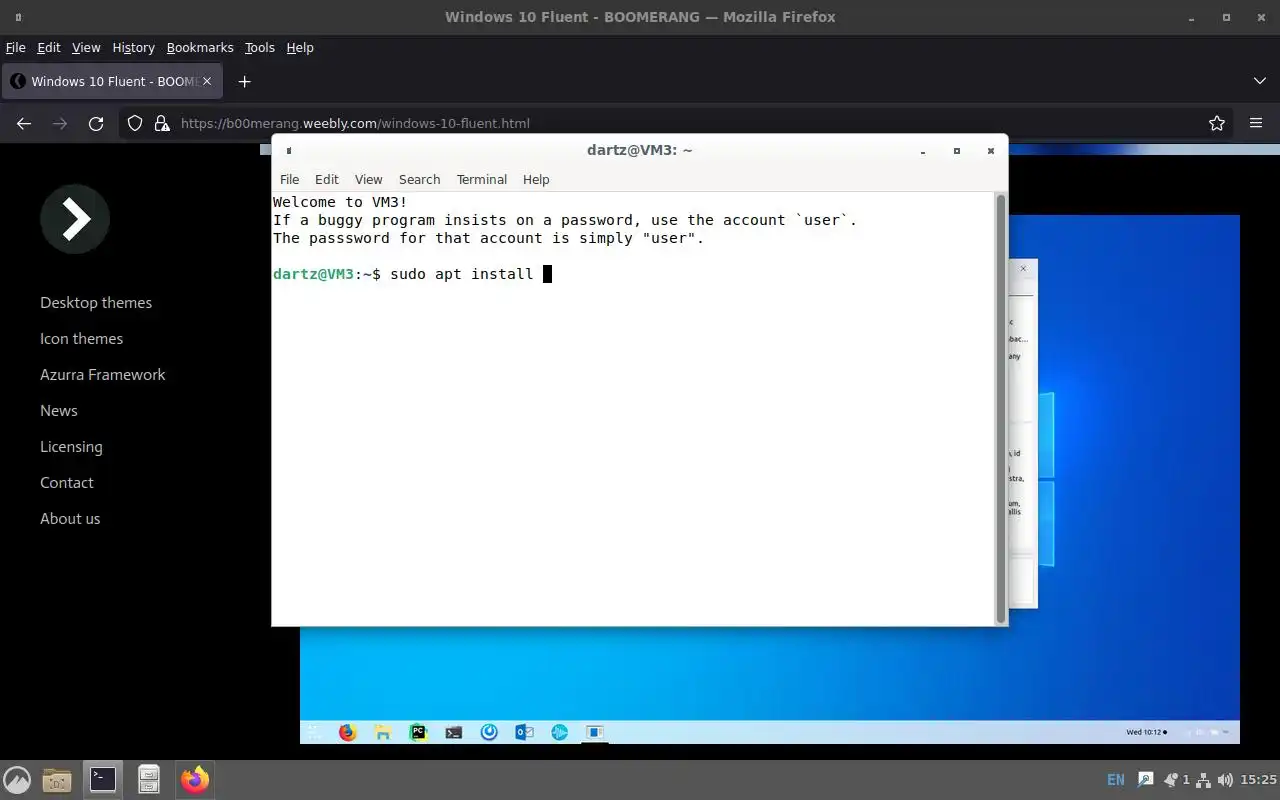
Task: Open Firefox's Bookmarks menu
Action: [x=200, y=47]
